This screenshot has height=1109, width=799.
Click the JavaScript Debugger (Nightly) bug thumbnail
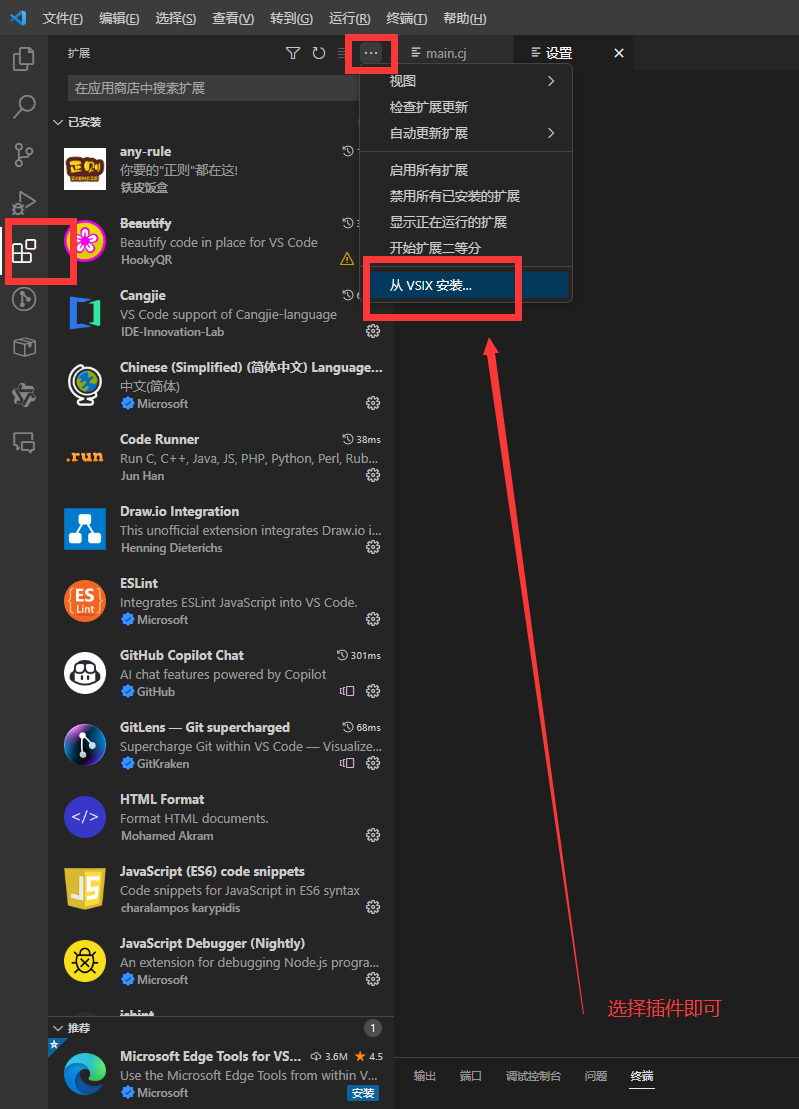[85, 961]
